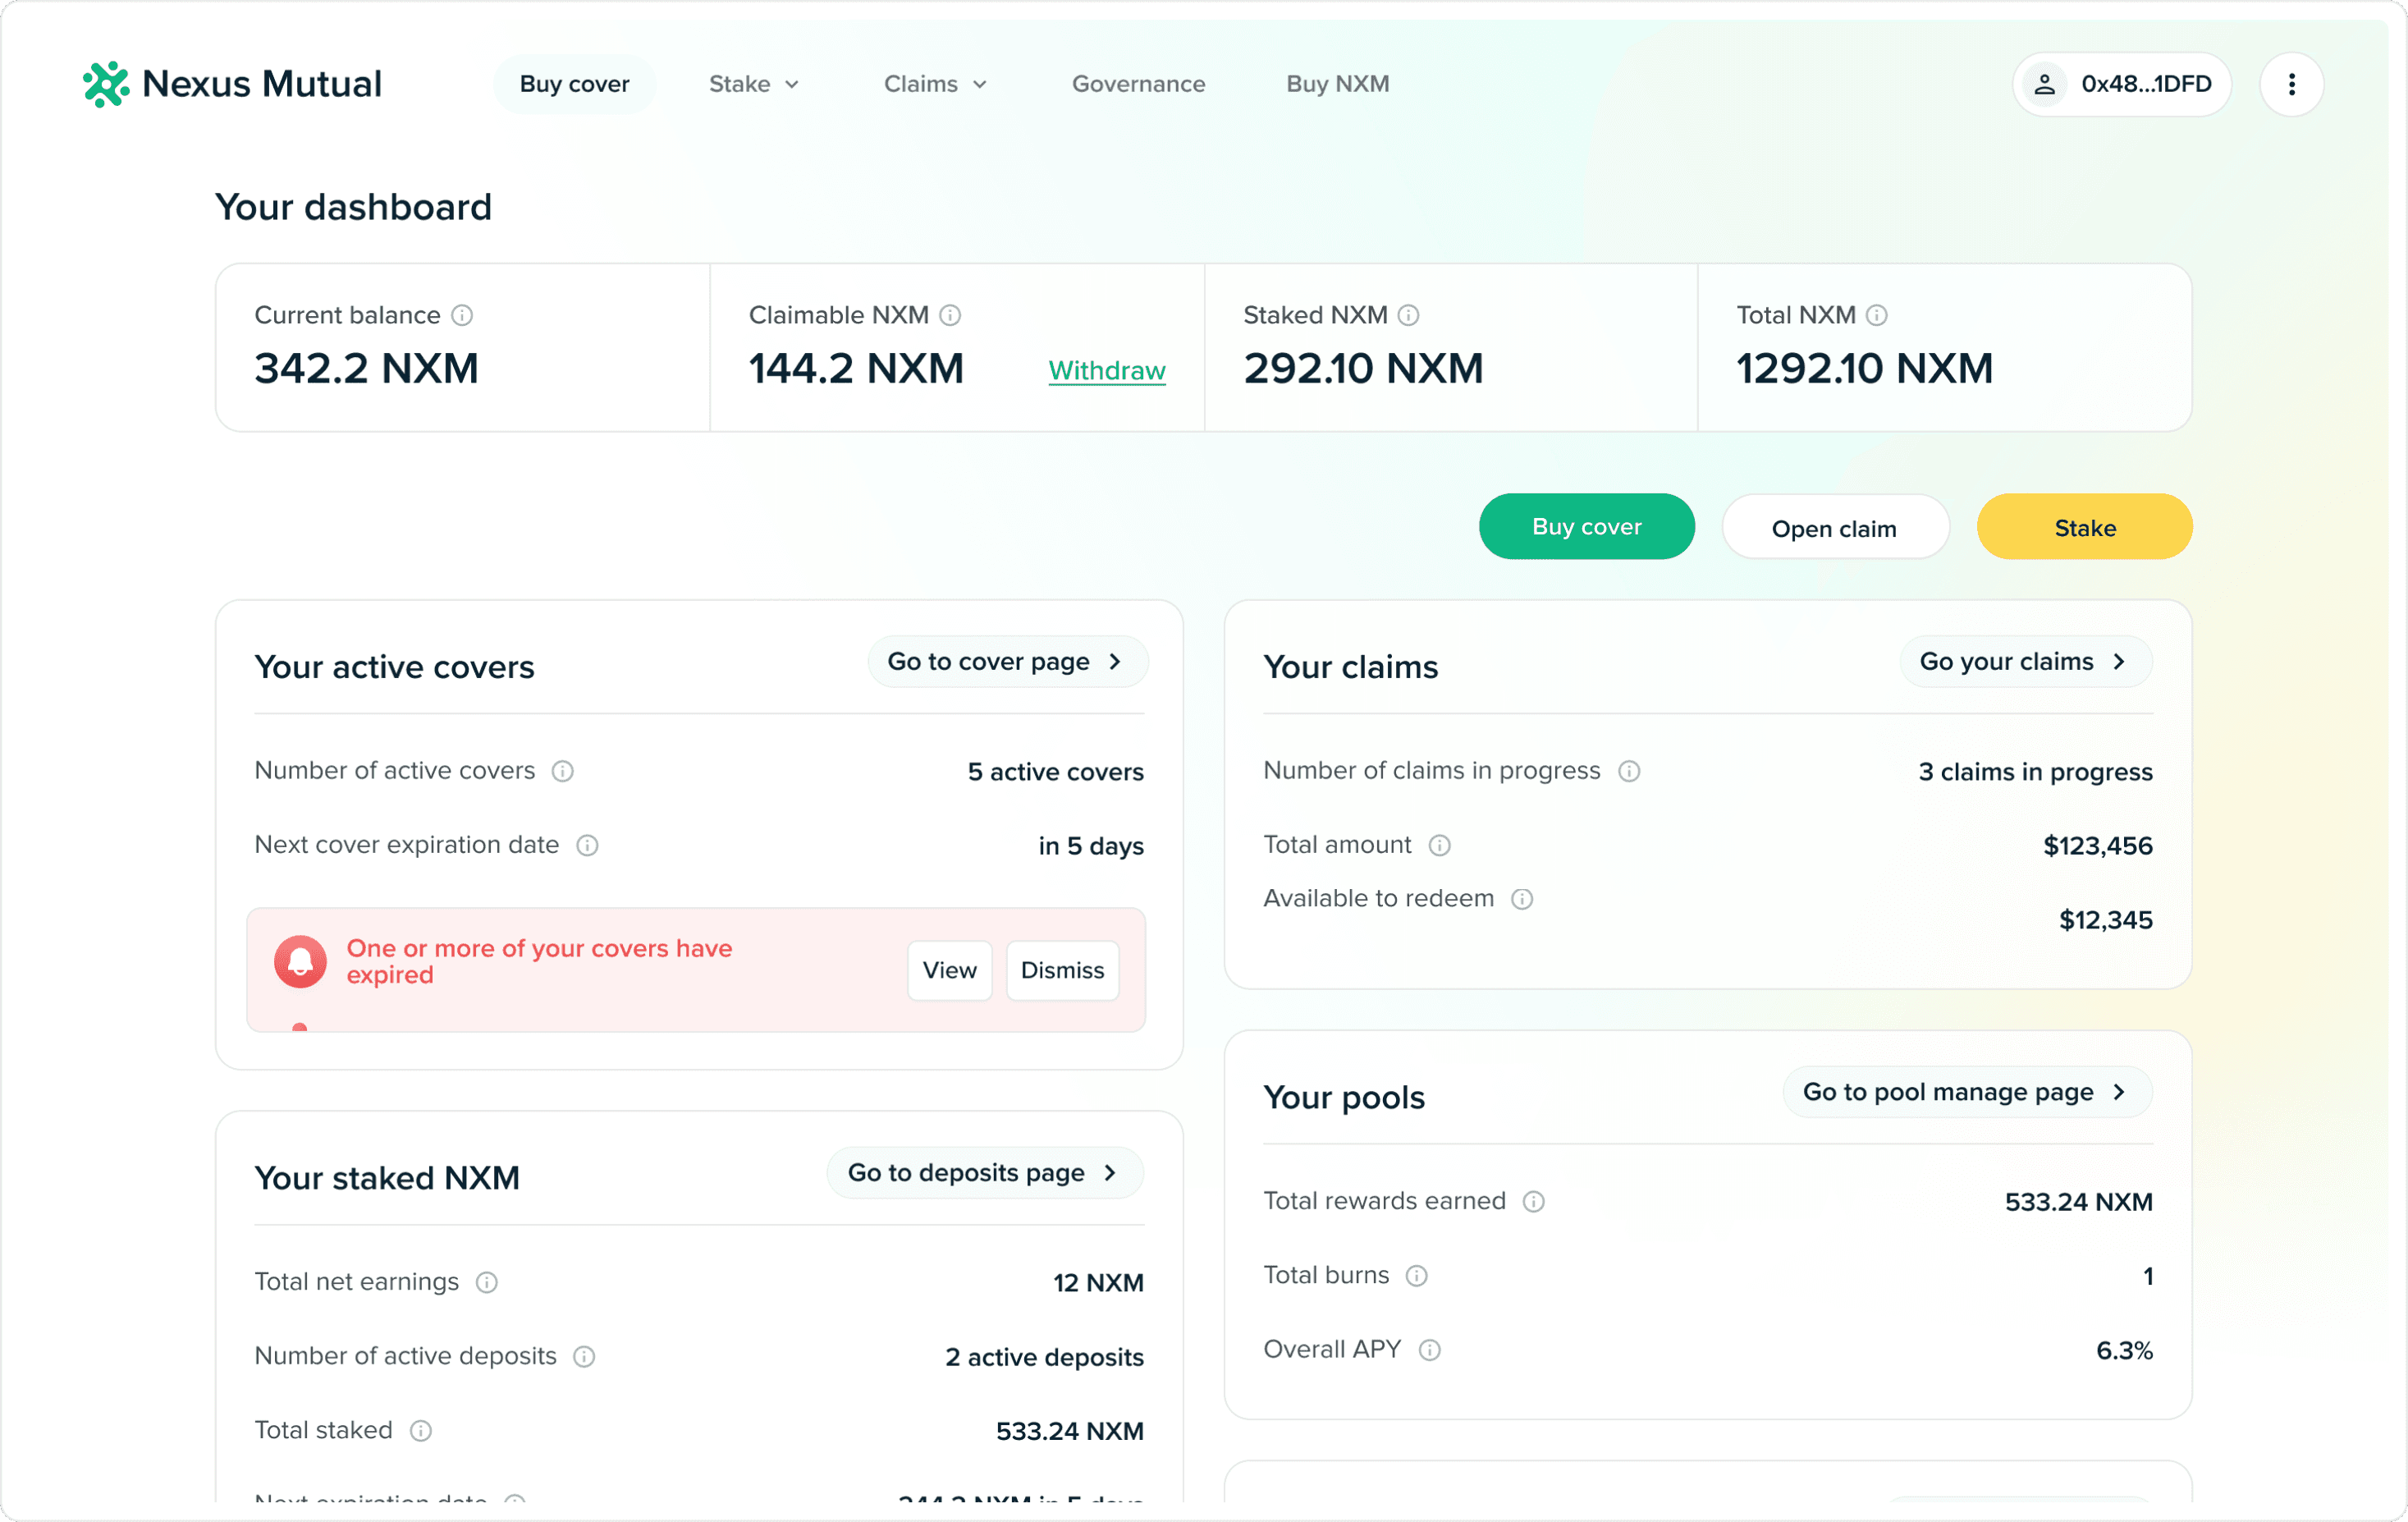Click the Withdraw link

1106,370
